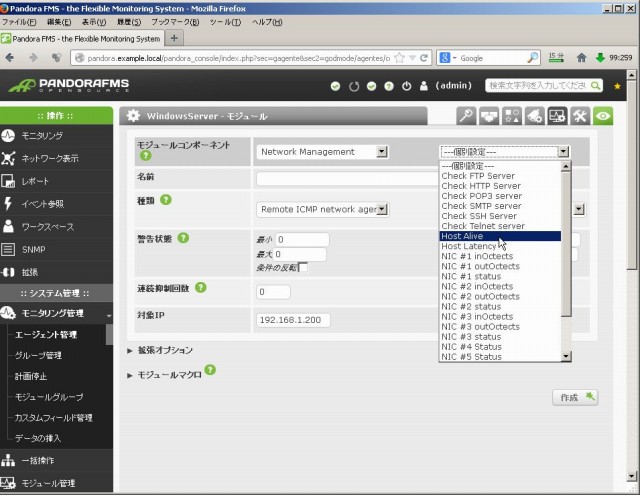Screen dimensions: 640x495
Task: Toggle the 条件の反転 checkbox
Action: (x=303, y=268)
